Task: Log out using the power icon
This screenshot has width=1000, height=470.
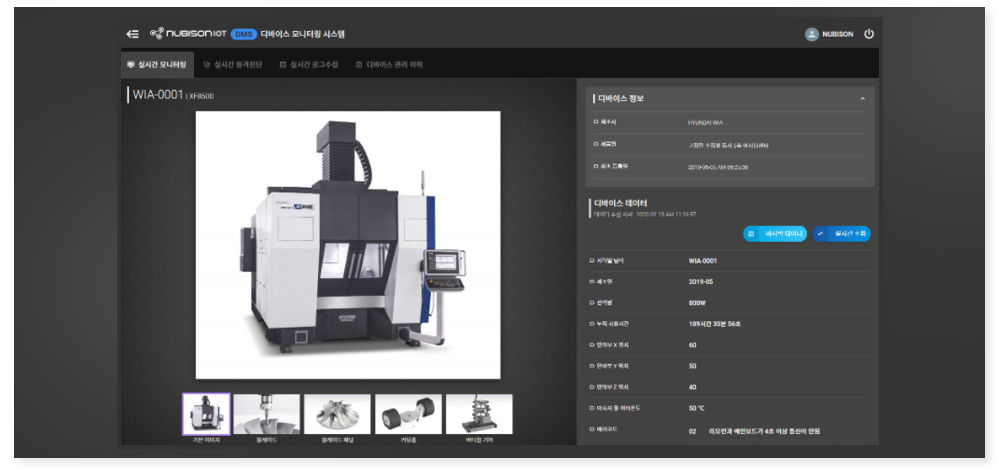Action: pos(869,34)
